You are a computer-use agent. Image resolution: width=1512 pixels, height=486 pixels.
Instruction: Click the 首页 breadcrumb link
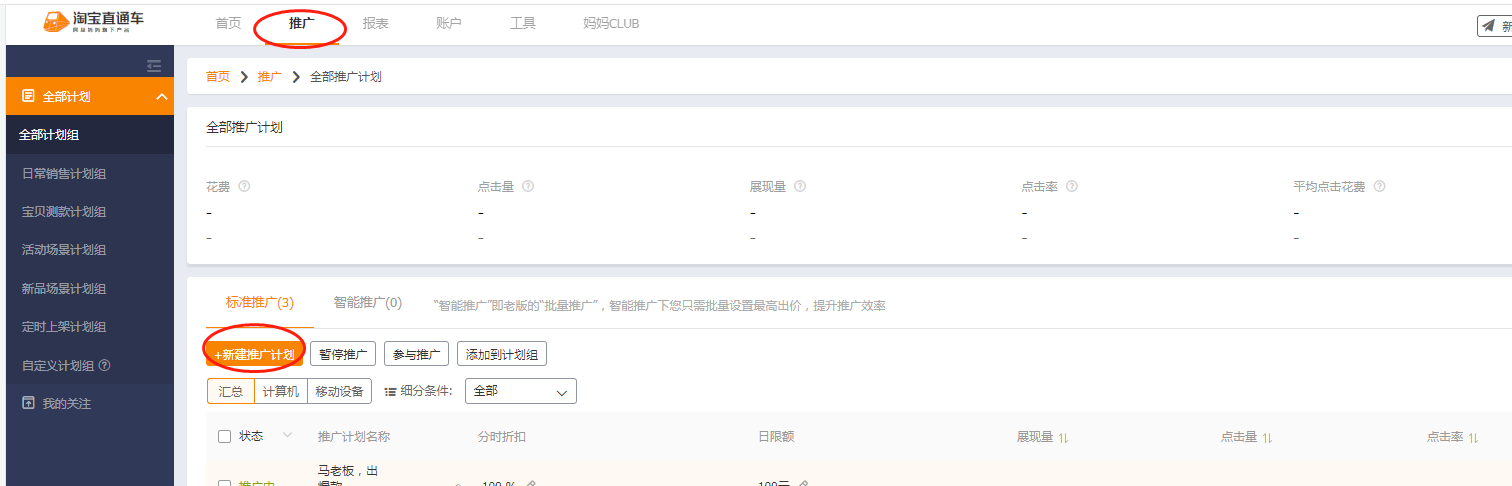(x=218, y=77)
